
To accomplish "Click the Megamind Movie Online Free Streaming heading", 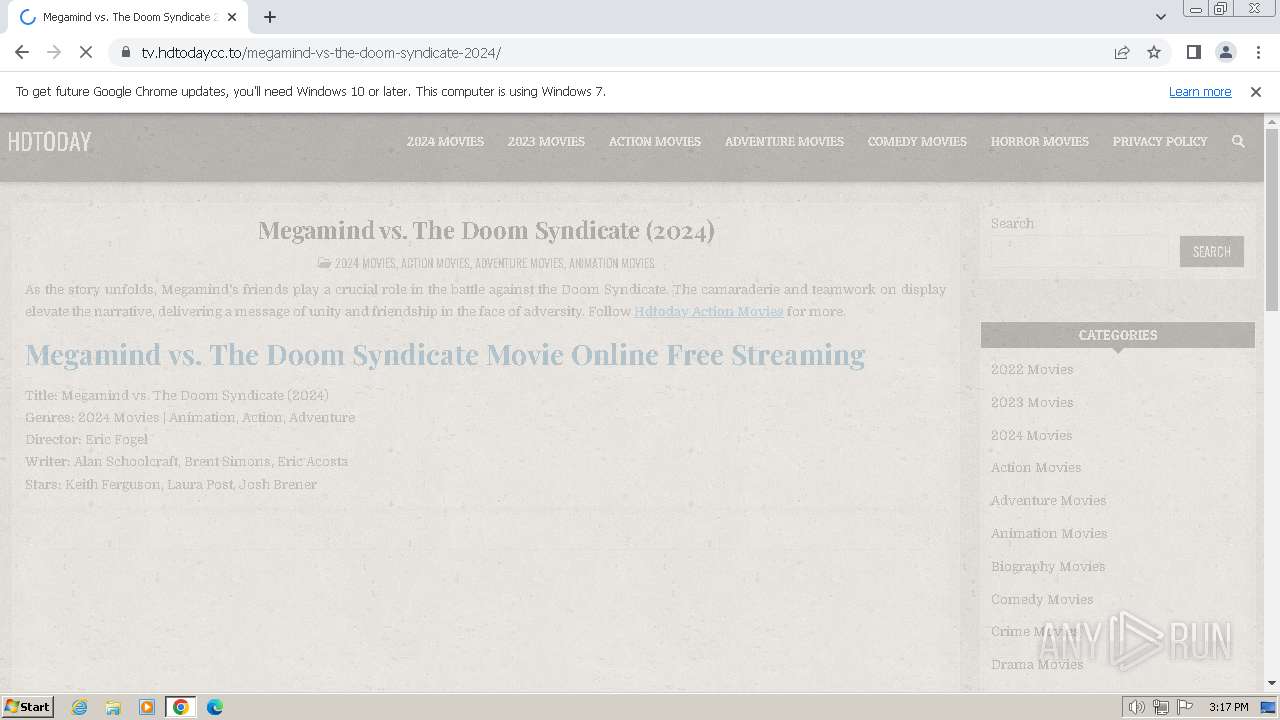I will pyautogui.click(x=445, y=355).
